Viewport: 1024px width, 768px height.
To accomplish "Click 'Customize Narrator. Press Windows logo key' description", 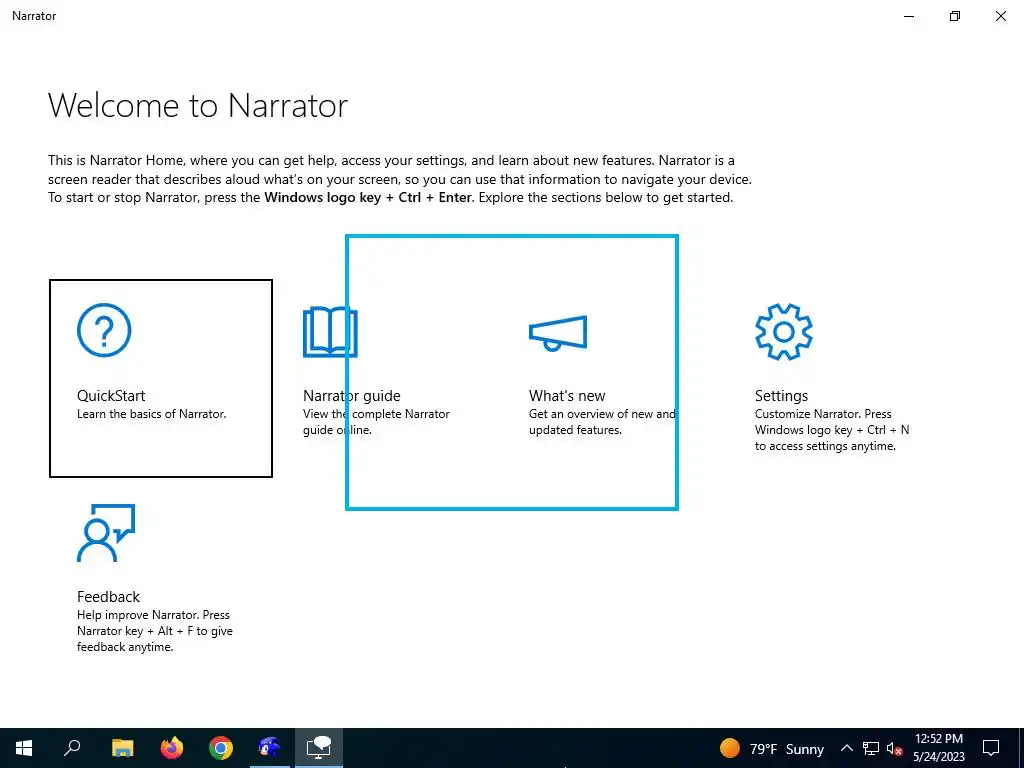I will click(x=832, y=430).
